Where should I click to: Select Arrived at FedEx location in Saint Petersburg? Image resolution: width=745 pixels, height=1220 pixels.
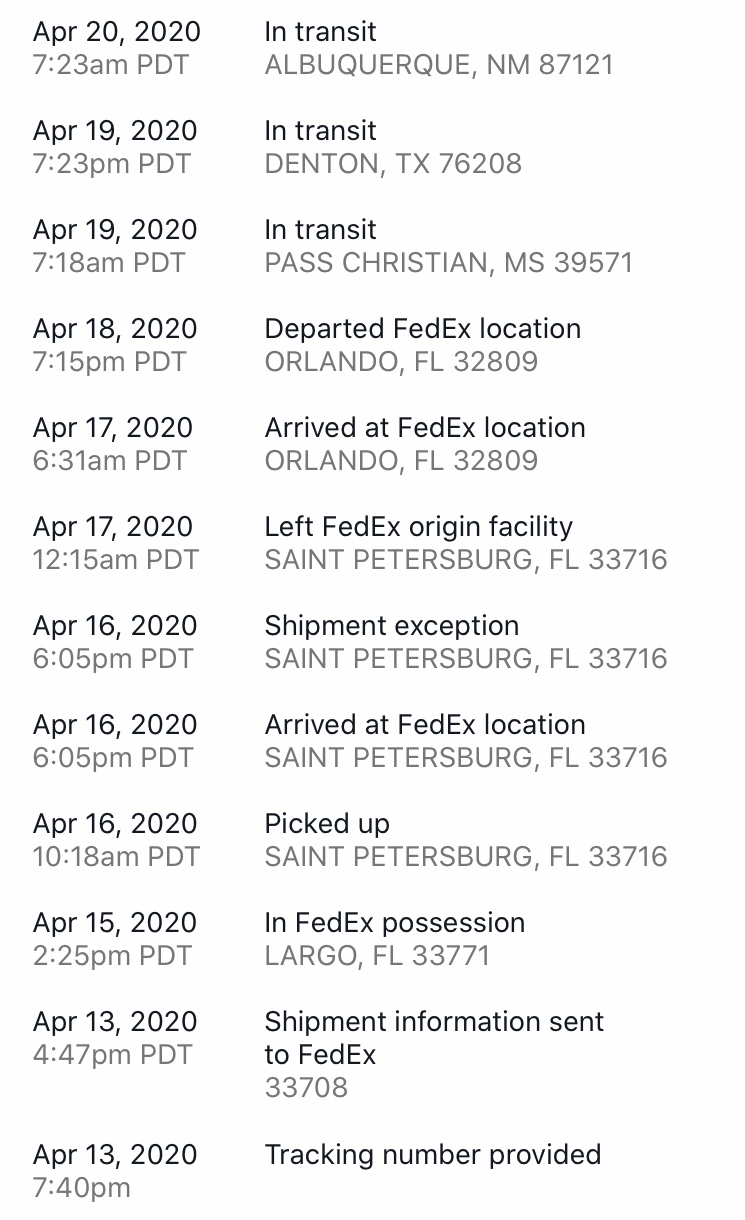pos(425,724)
